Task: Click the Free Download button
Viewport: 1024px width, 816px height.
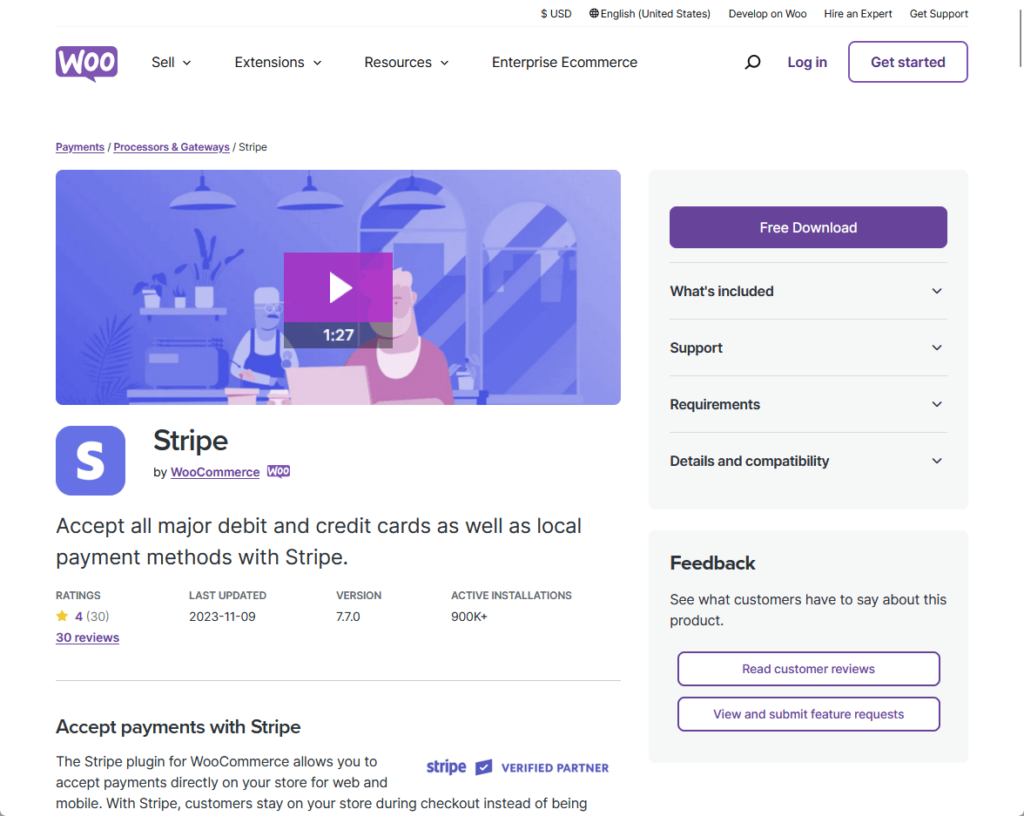Action: pyautogui.click(x=808, y=227)
